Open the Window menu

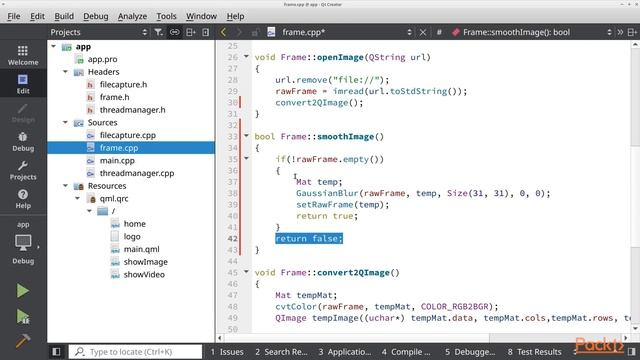(201, 16)
